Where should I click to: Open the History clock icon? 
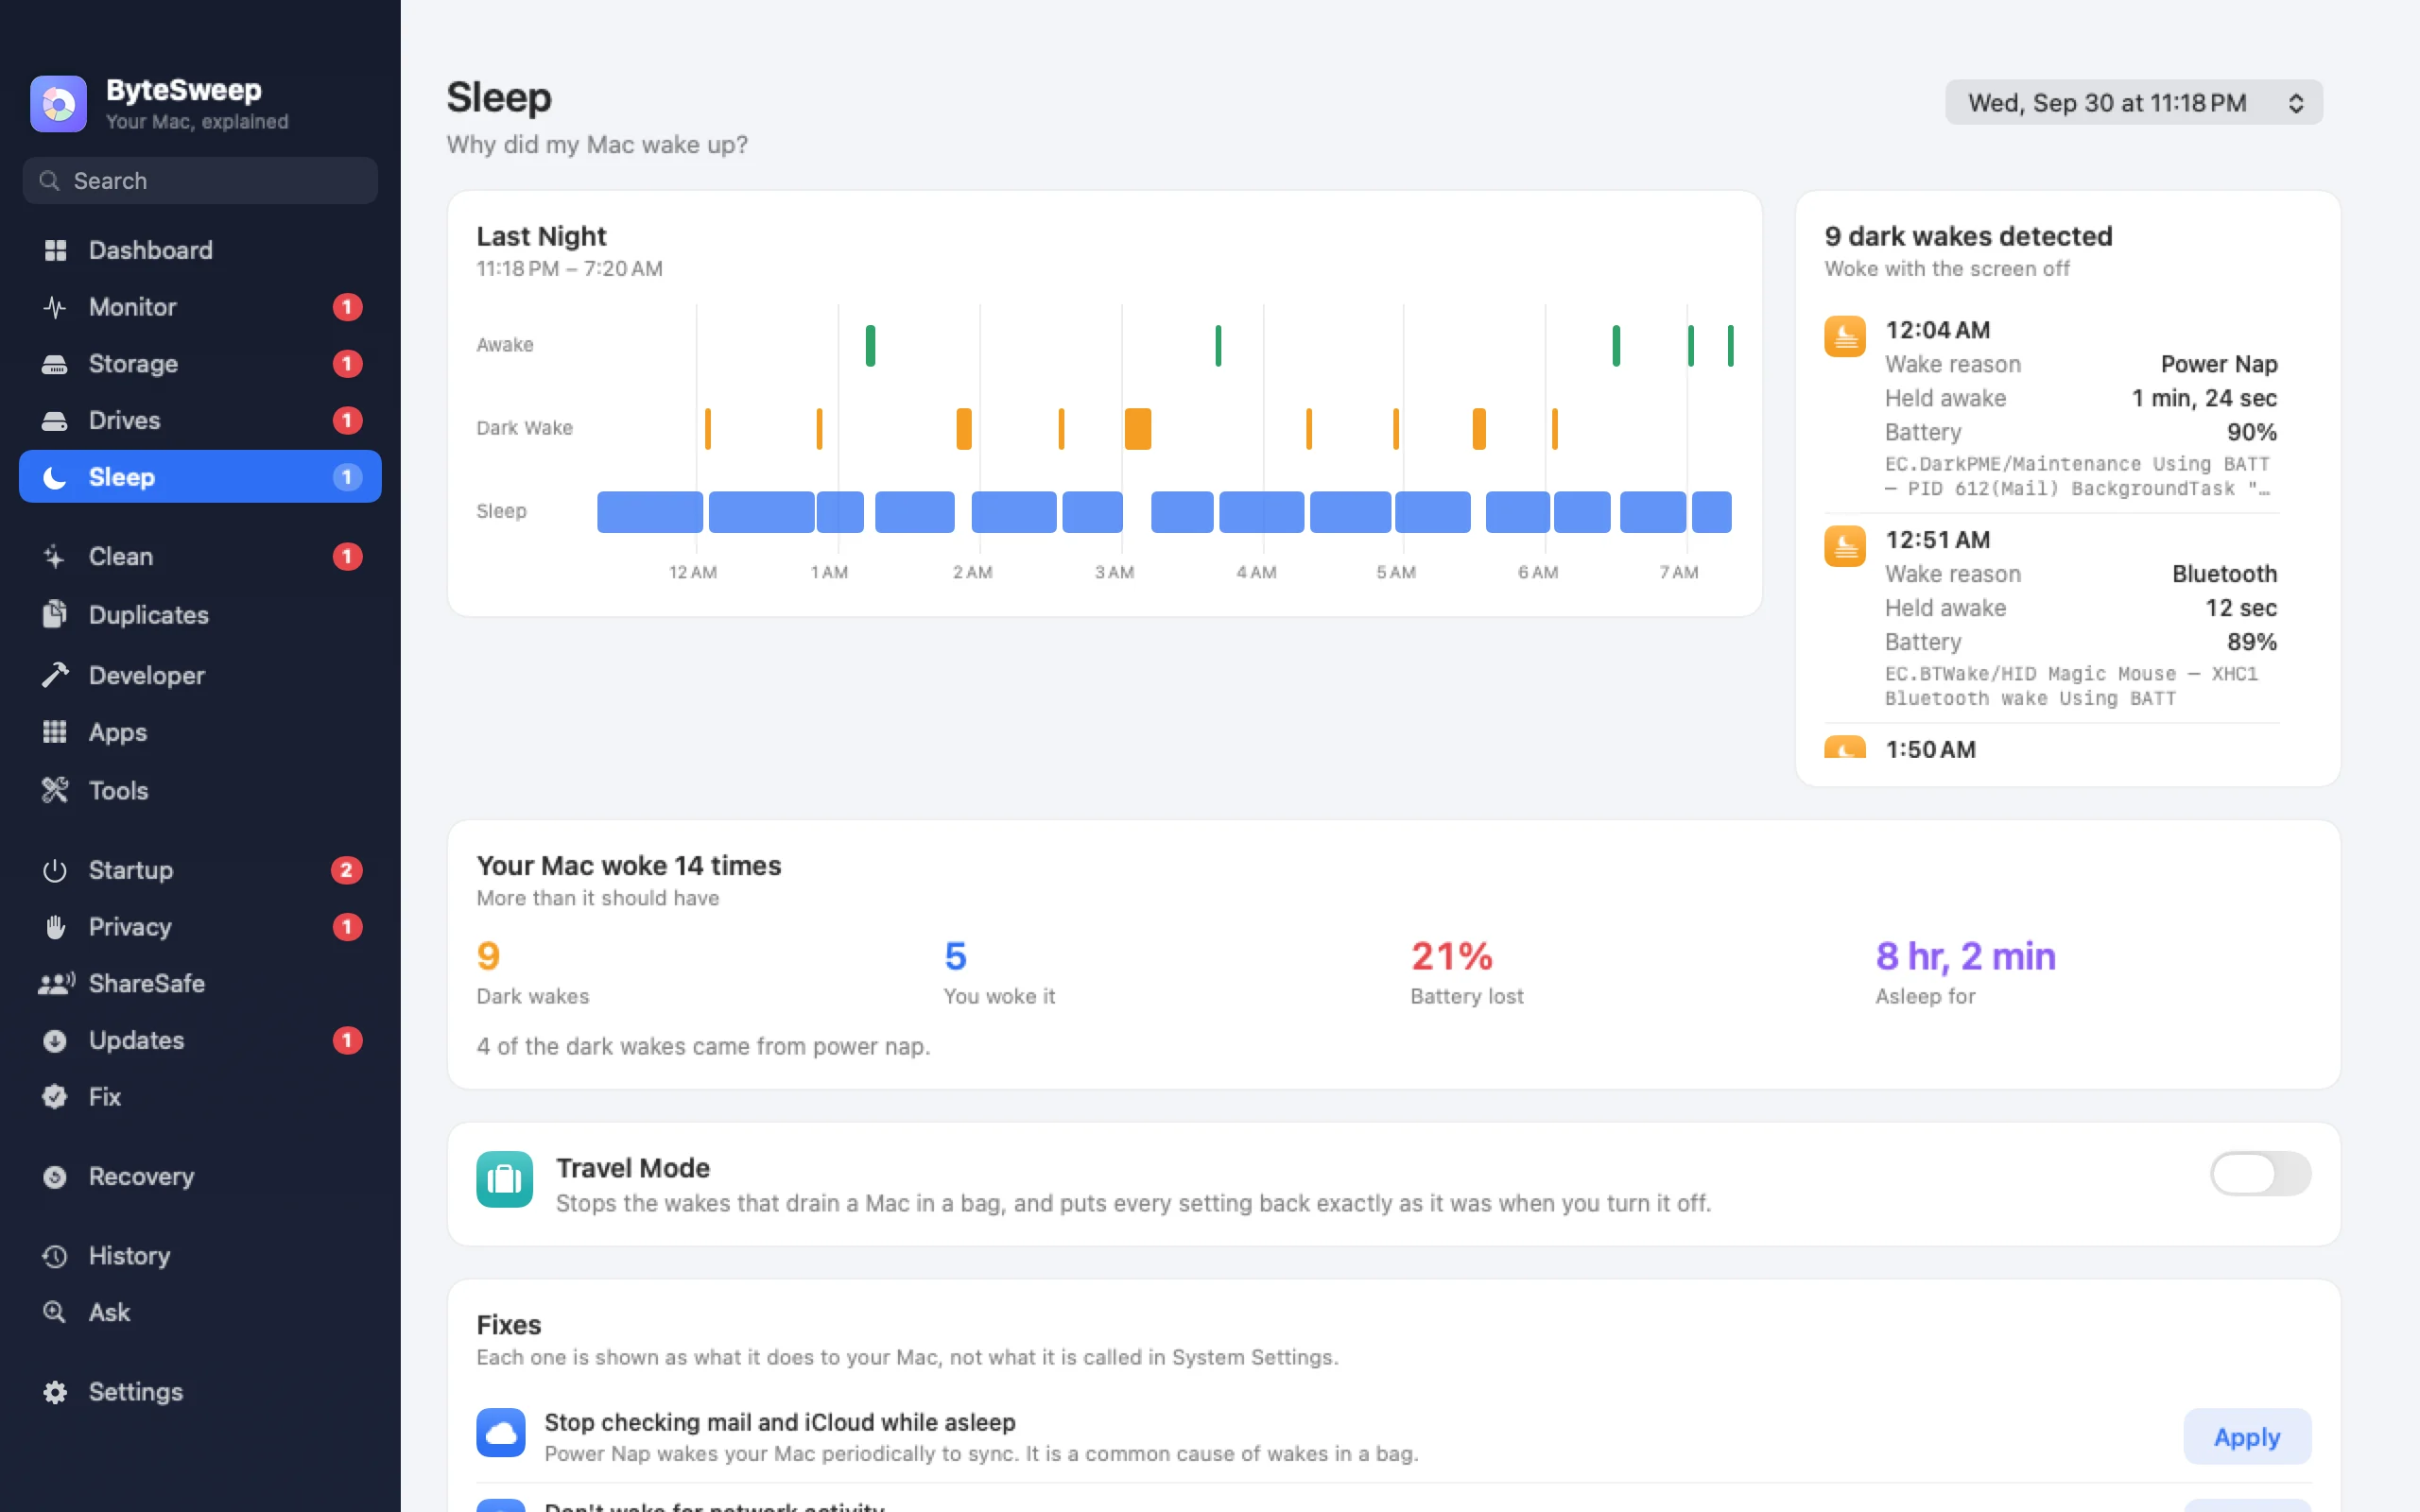tap(55, 1256)
